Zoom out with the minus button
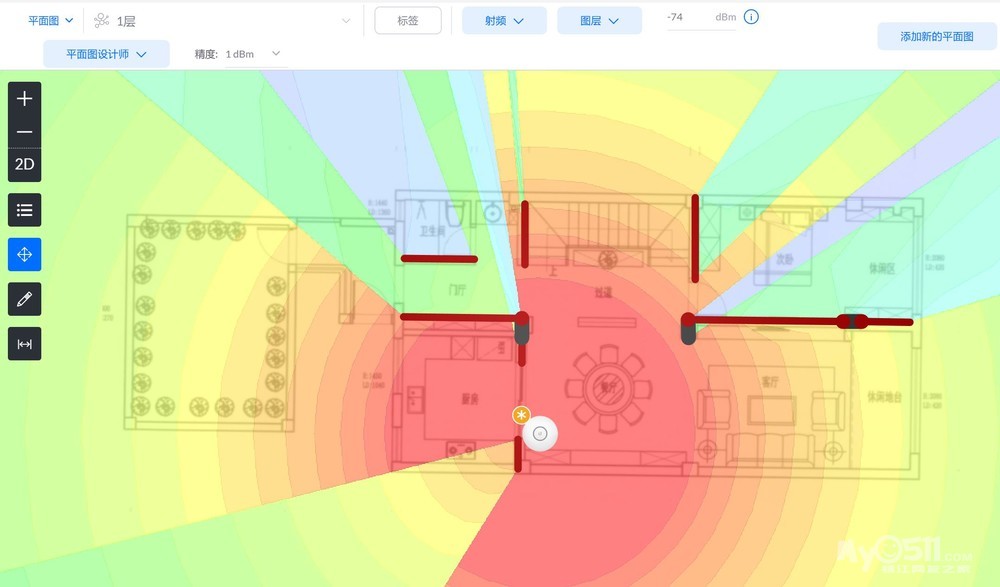This screenshot has width=1000, height=587. [25, 132]
